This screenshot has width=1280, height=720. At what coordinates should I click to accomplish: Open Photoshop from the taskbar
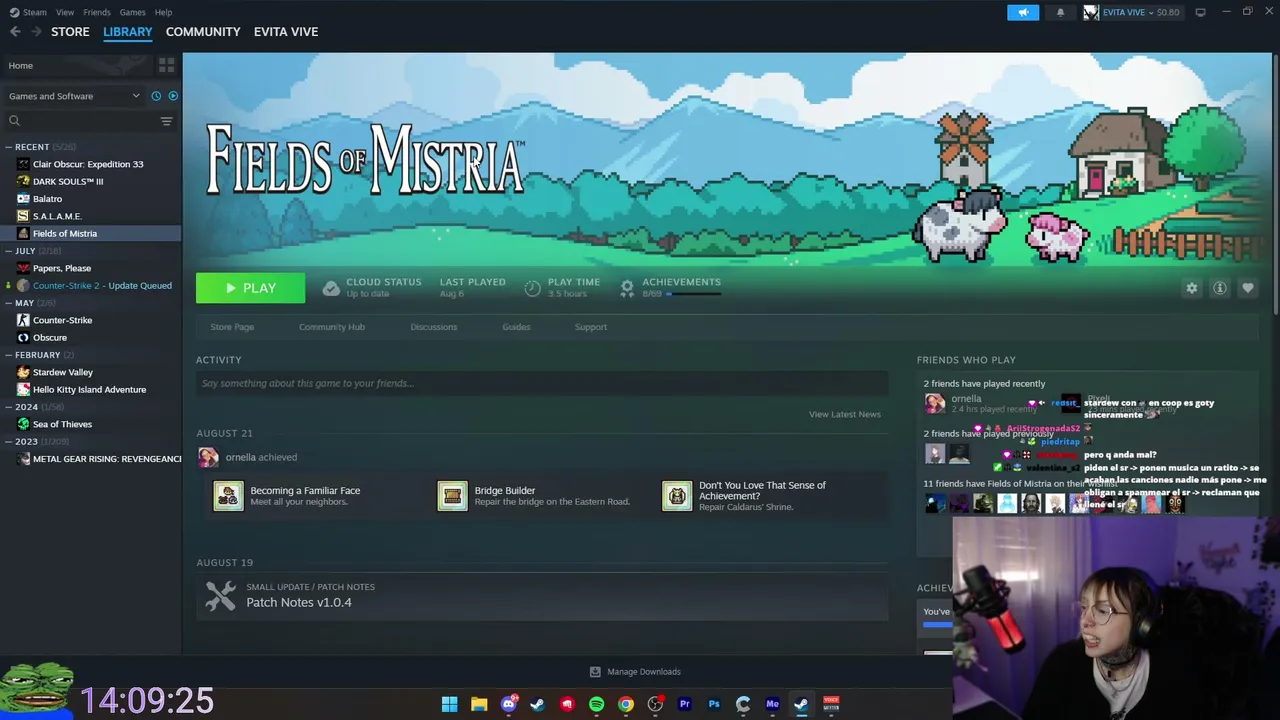[x=714, y=704]
